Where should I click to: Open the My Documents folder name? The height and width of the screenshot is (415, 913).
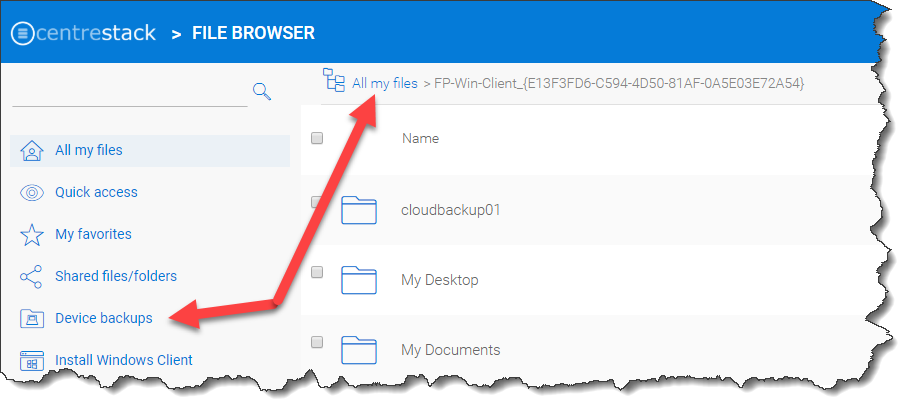pyautogui.click(x=451, y=350)
